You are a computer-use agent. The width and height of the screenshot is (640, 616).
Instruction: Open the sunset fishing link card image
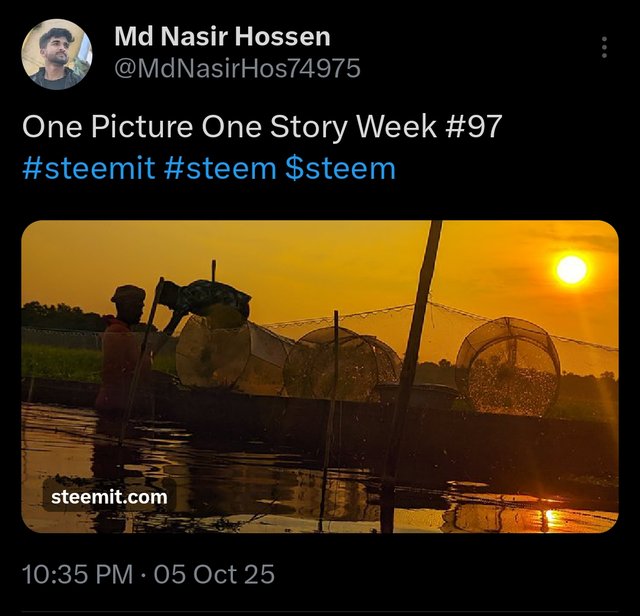(x=320, y=376)
